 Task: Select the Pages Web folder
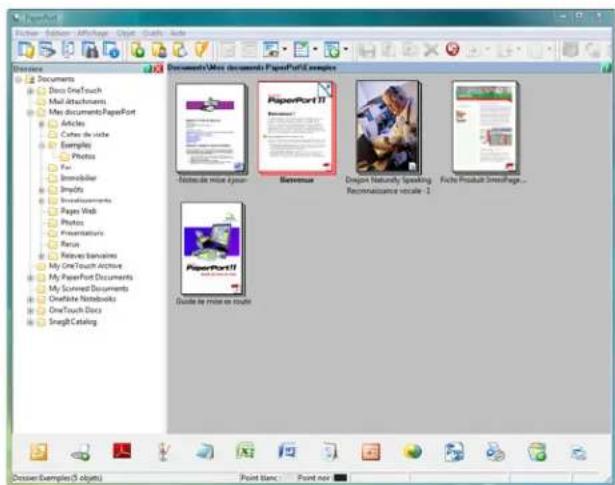point(78,211)
